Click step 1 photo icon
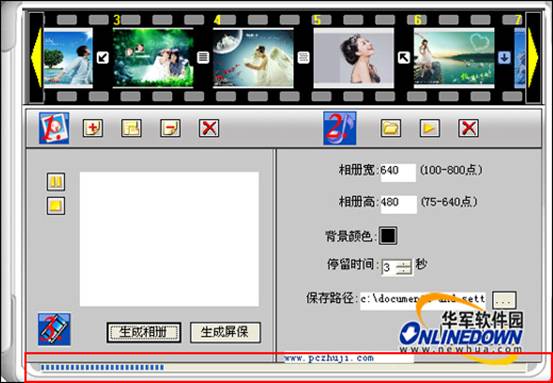 54,128
